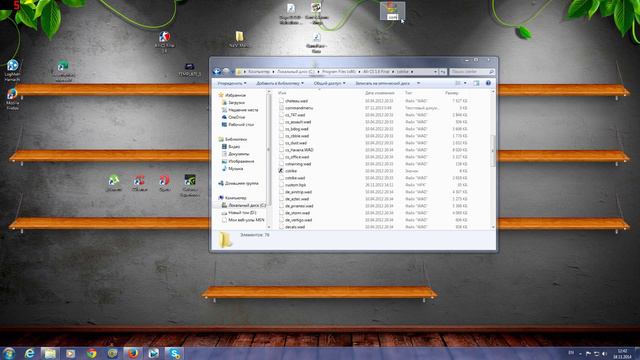Toggle the preview pane icon in Explorer toolbar

click(x=476, y=83)
